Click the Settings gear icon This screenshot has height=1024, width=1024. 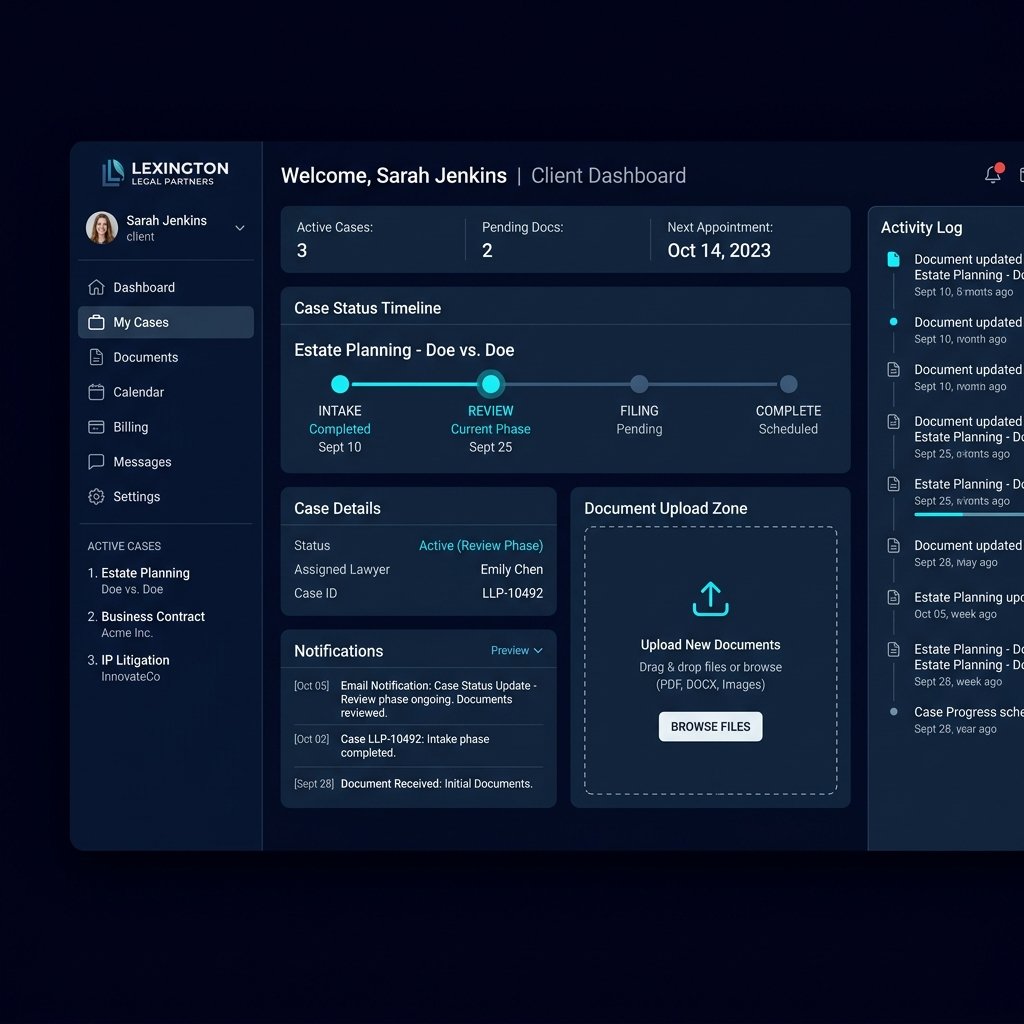96,496
